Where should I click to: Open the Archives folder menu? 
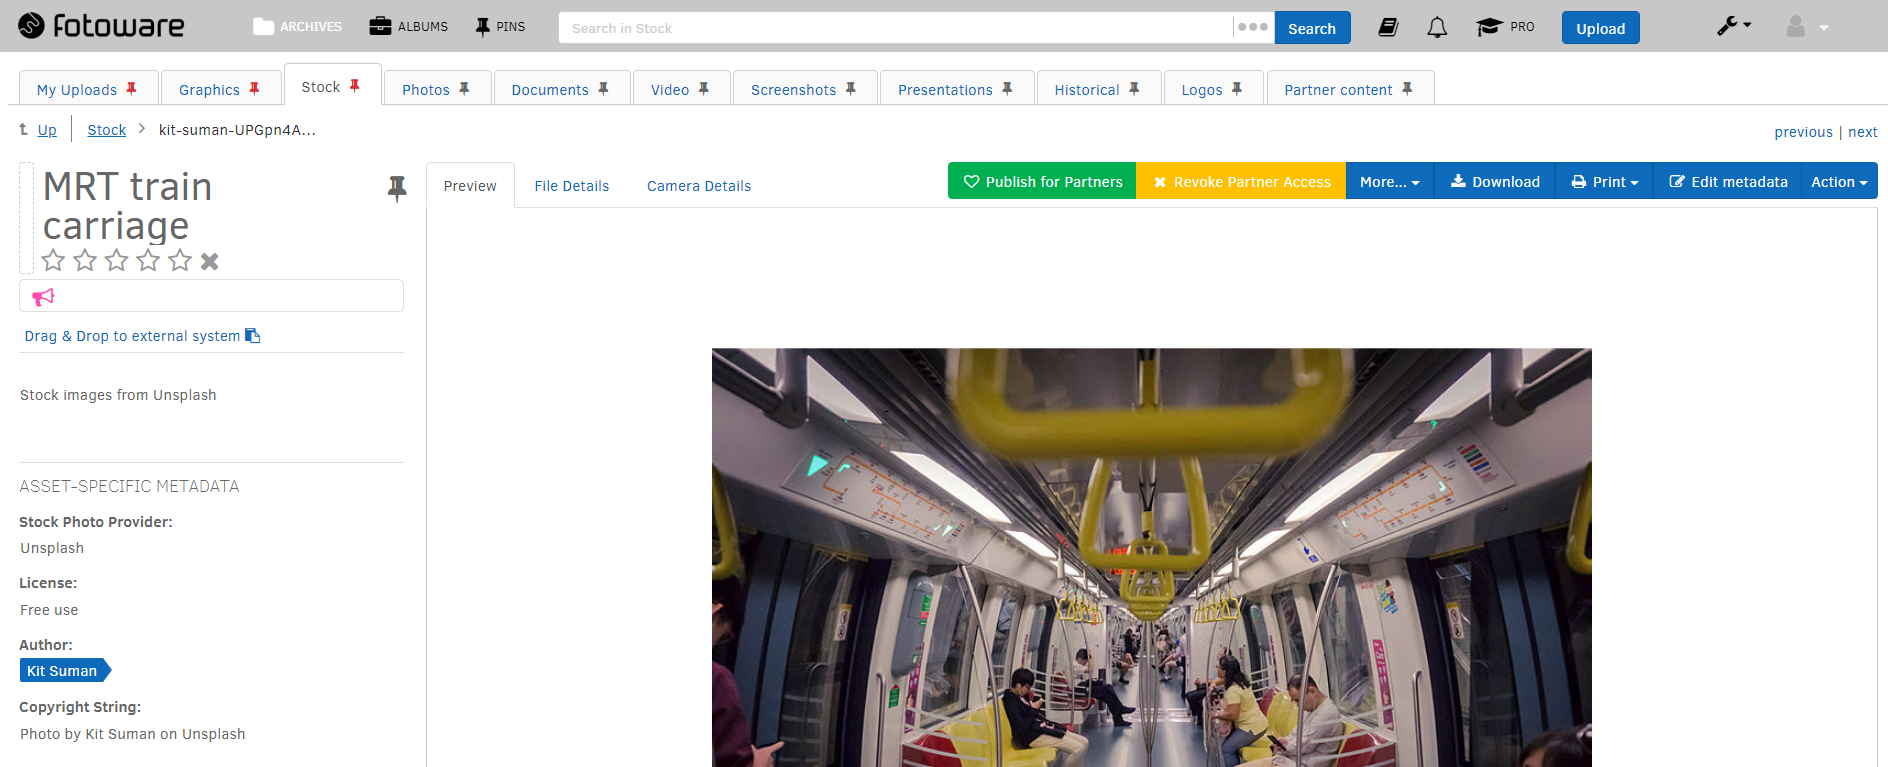point(297,27)
